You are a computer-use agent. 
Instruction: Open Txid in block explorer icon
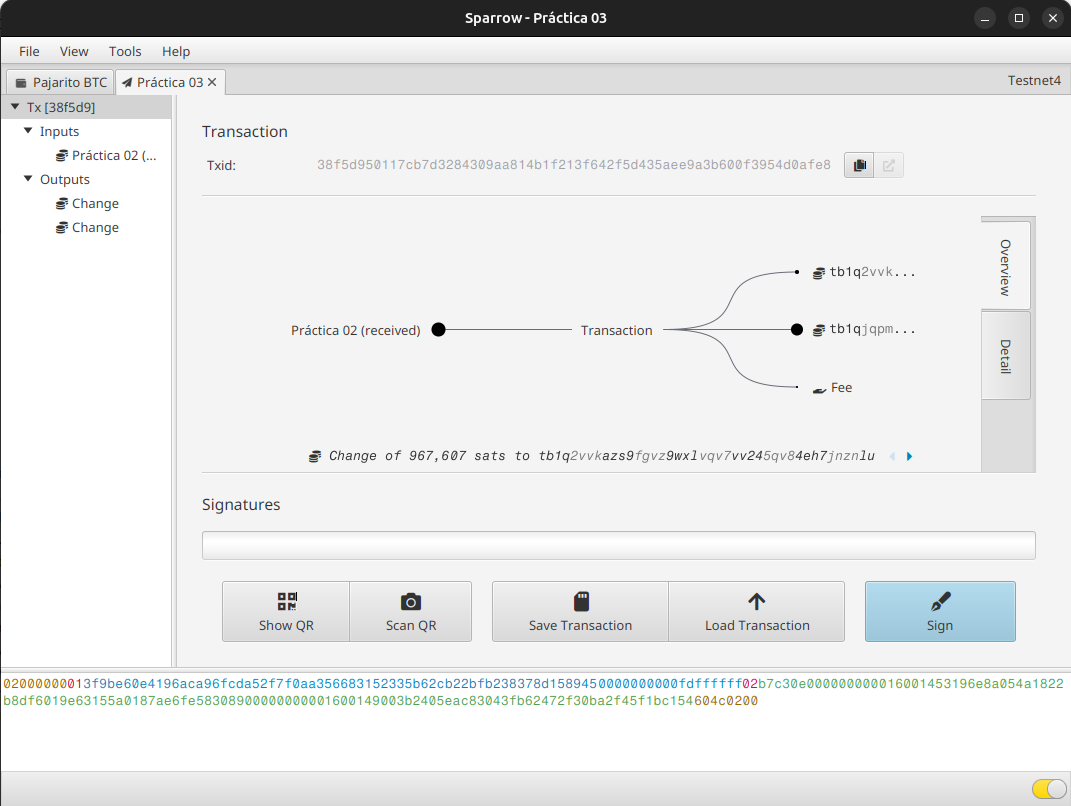point(889,165)
